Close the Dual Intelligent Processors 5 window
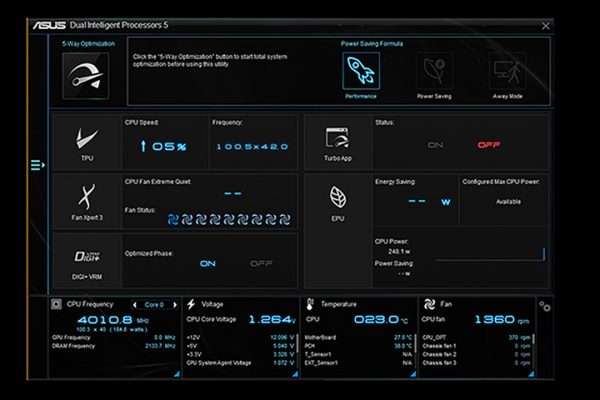The height and width of the screenshot is (400, 600). (546, 26)
